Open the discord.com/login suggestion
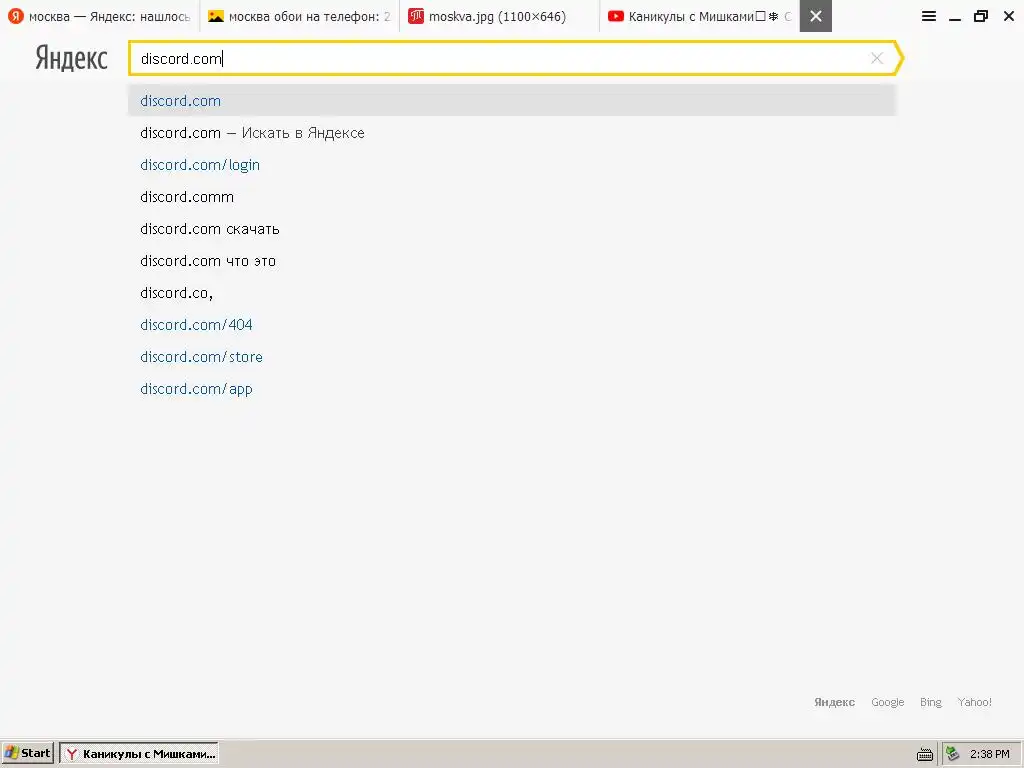The width and height of the screenshot is (1024, 768). (512, 165)
